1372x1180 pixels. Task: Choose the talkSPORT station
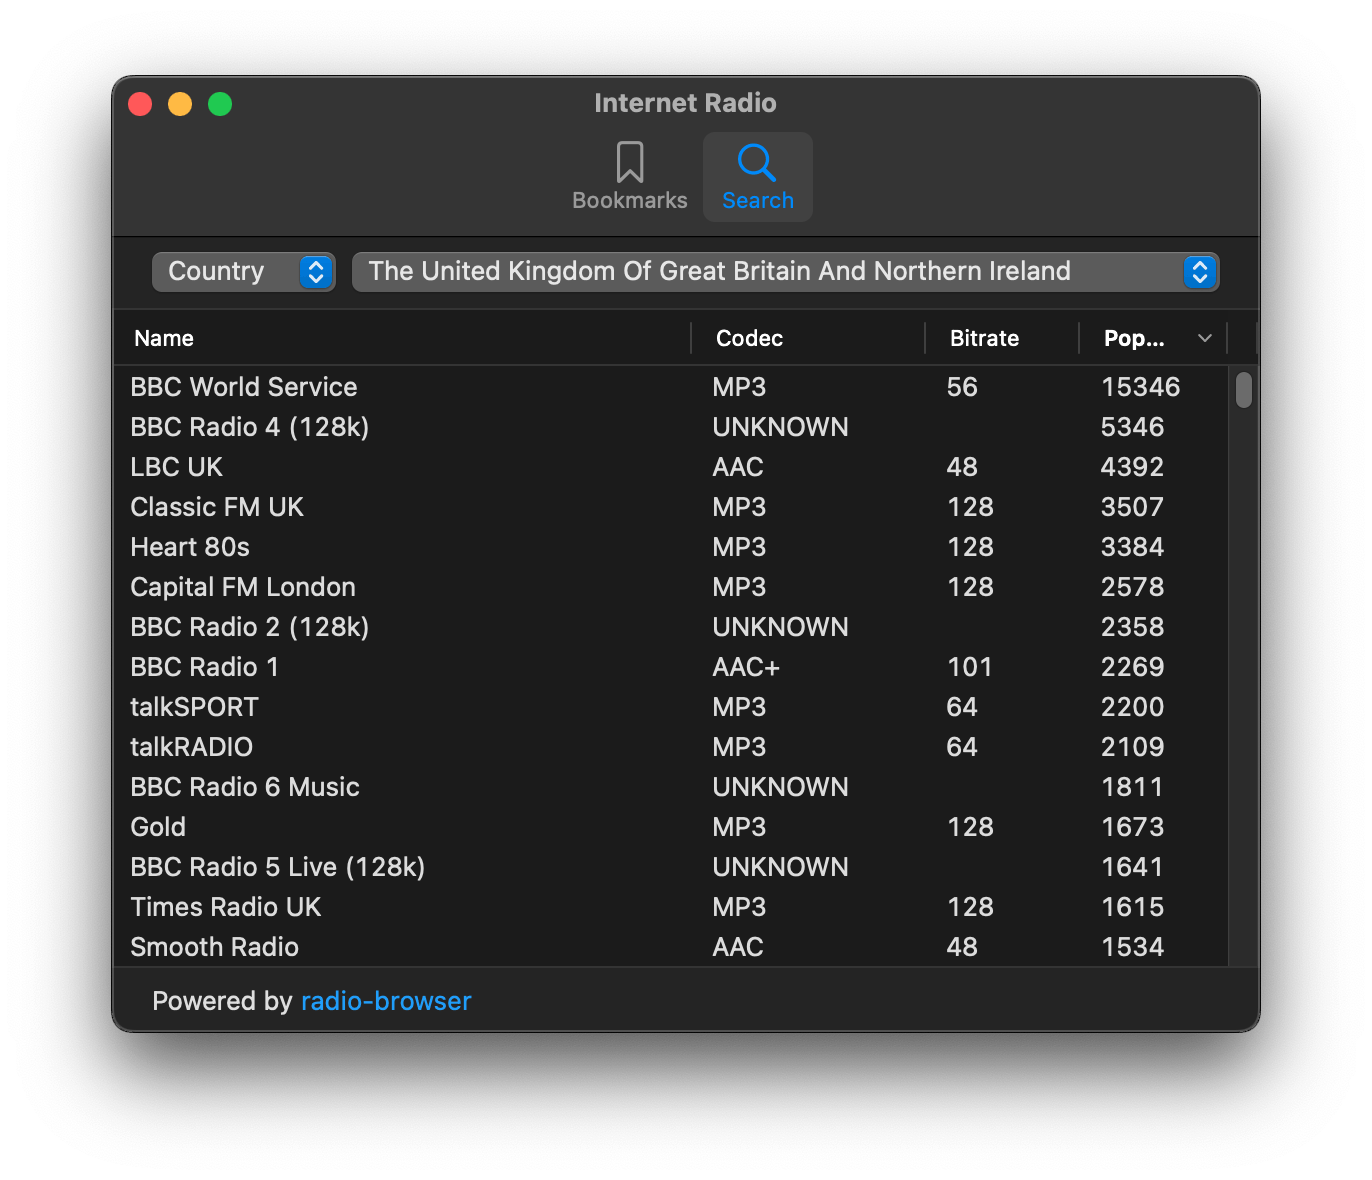[x=671, y=707]
